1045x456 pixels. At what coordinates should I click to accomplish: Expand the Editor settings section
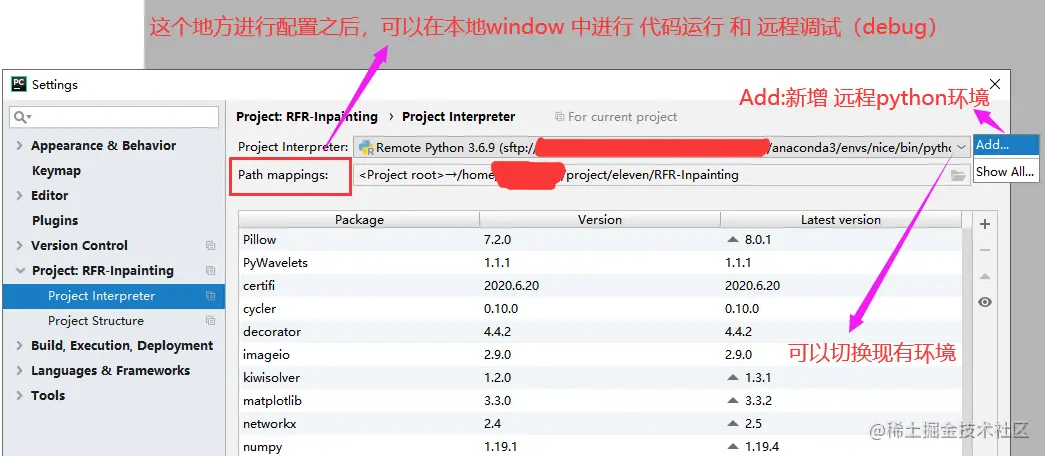(x=19, y=195)
